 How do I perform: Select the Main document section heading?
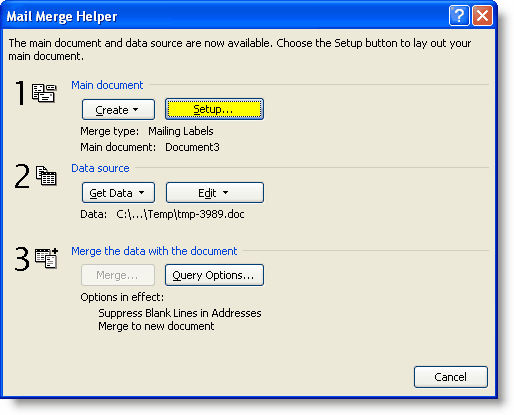pyautogui.click(x=107, y=85)
